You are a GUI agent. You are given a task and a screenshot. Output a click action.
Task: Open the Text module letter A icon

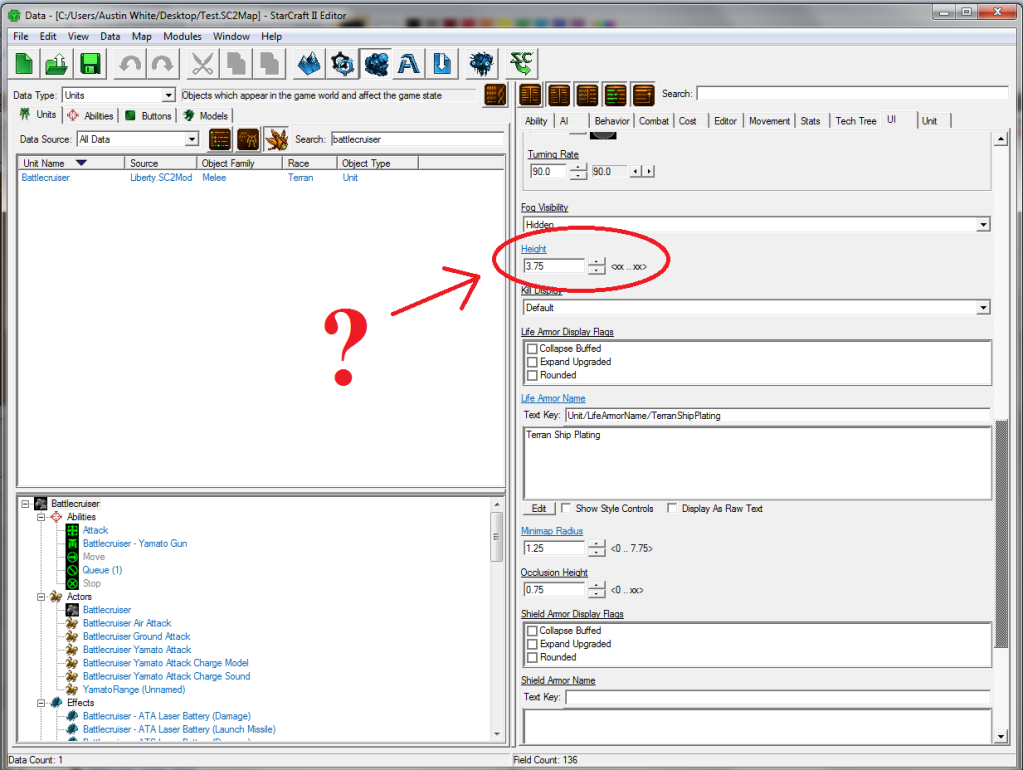pyautogui.click(x=409, y=64)
